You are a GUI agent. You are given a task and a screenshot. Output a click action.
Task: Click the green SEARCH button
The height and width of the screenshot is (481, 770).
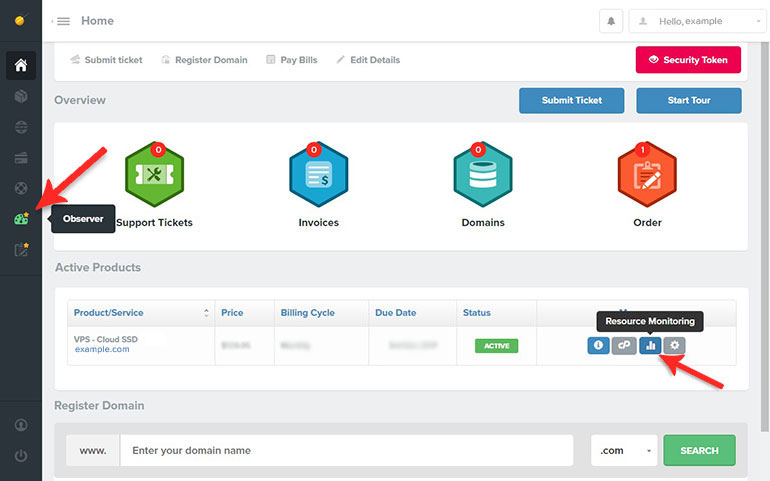tap(699, 450)
